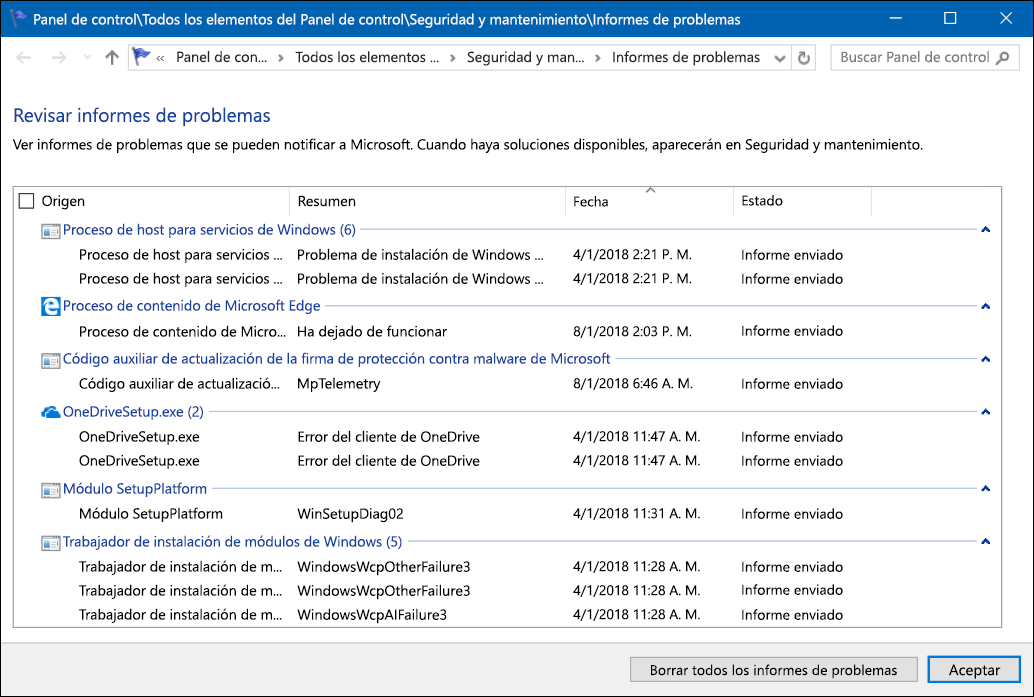
Task: Click the refresh icon in the address bar
Action: [x=804, y=57]
